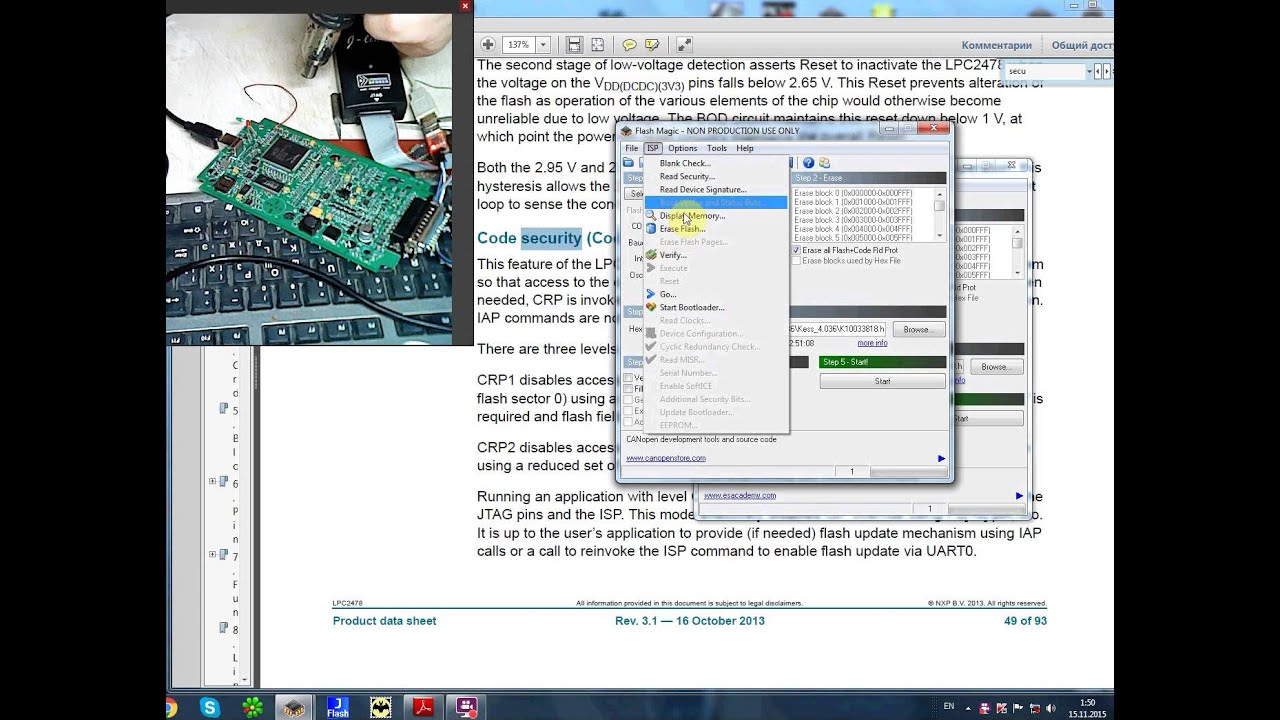Click the PDF search field containing secu
This screenshot has height=720, width=1280.
[1043, 71]
